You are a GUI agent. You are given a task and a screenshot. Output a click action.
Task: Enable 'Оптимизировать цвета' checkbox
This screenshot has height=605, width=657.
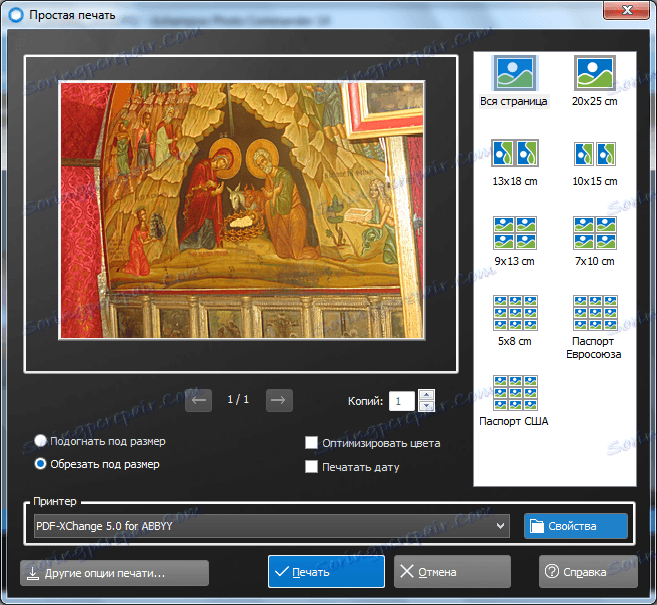pyautogui.click(x=311, y=442)
